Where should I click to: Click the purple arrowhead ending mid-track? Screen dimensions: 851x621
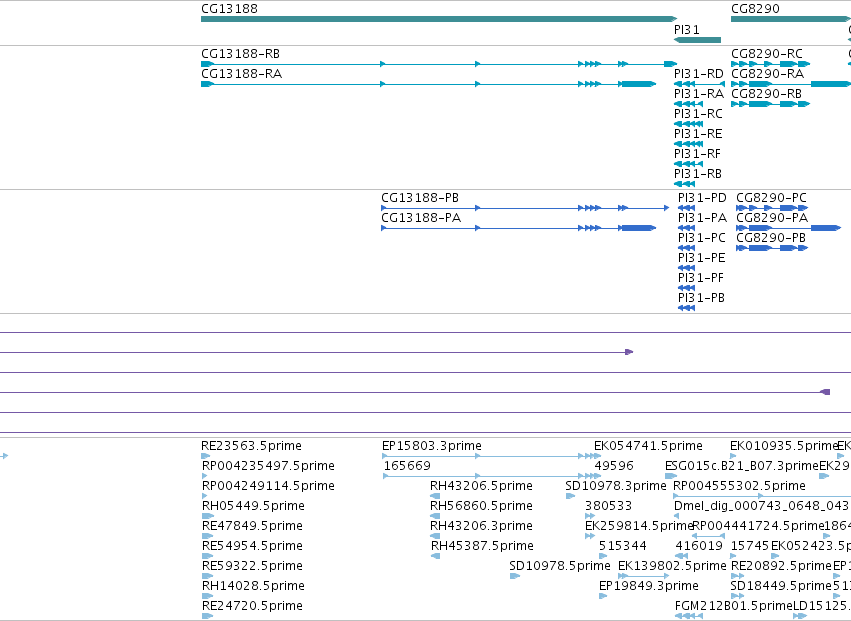click(x=629, y=352)
